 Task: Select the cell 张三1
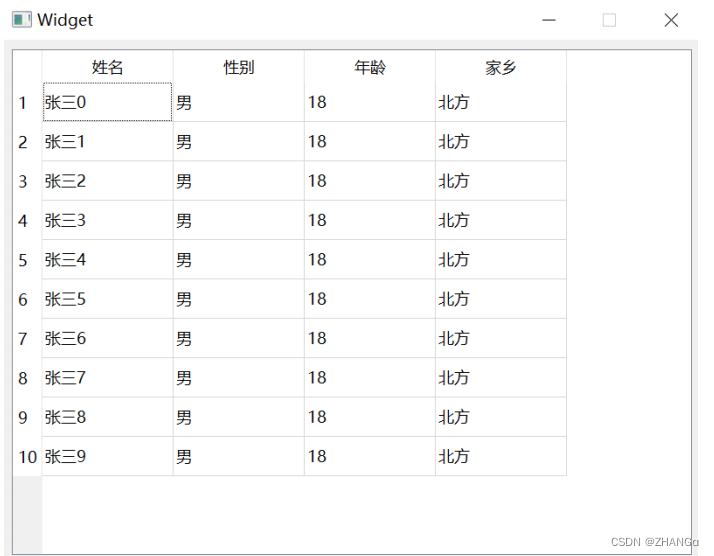pos(107,142)
